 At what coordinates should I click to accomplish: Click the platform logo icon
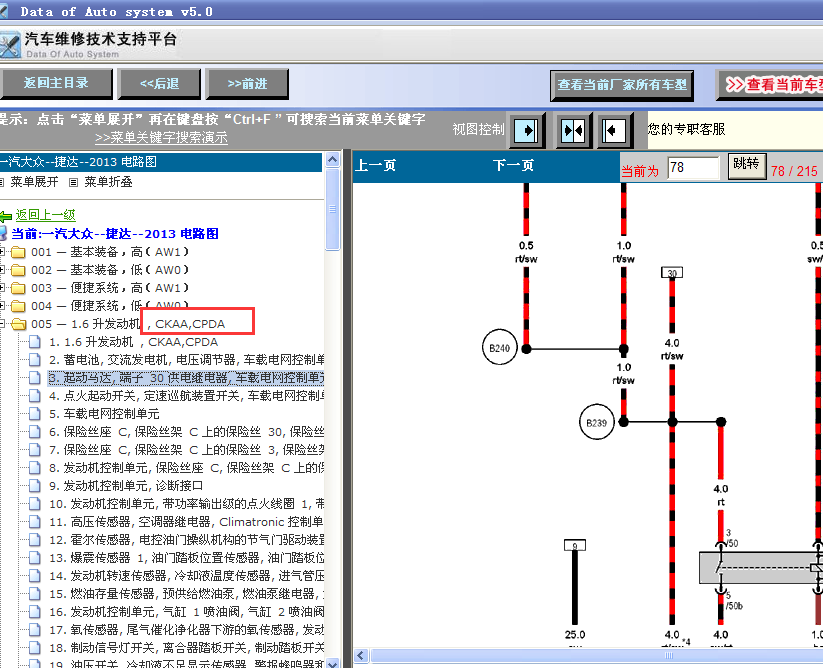[10, 45]
